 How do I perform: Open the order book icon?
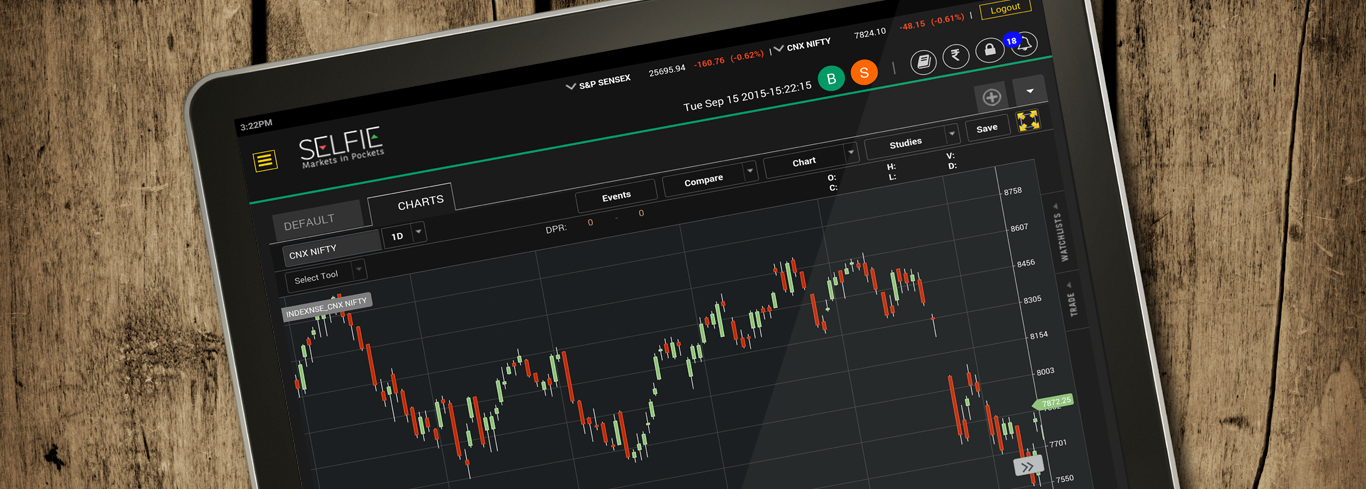(x=924, y=62)
